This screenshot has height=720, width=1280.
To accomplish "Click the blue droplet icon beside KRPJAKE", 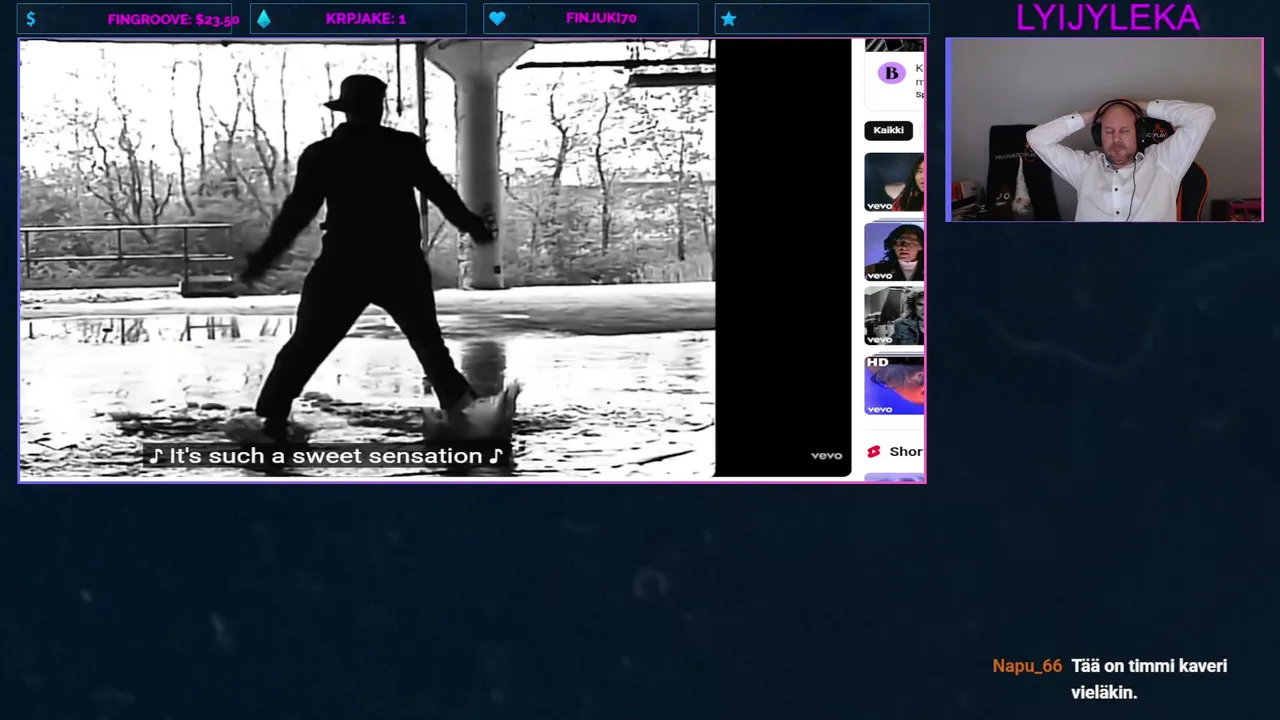I will (263, 19).
